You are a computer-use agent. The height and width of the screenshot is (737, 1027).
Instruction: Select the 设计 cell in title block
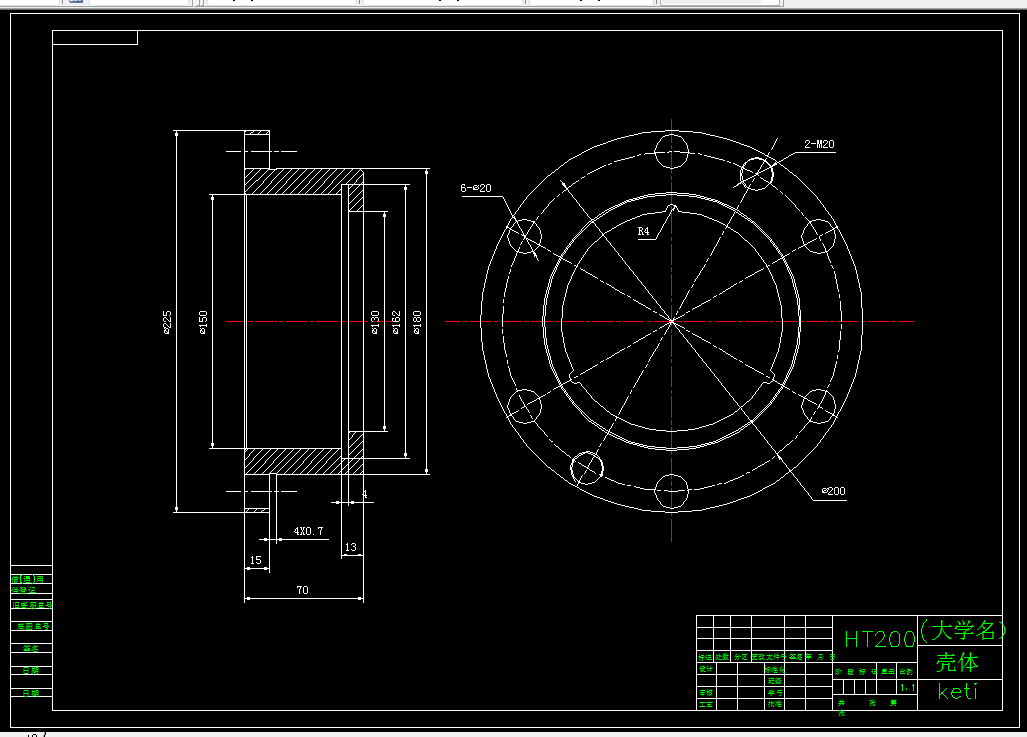705,669
